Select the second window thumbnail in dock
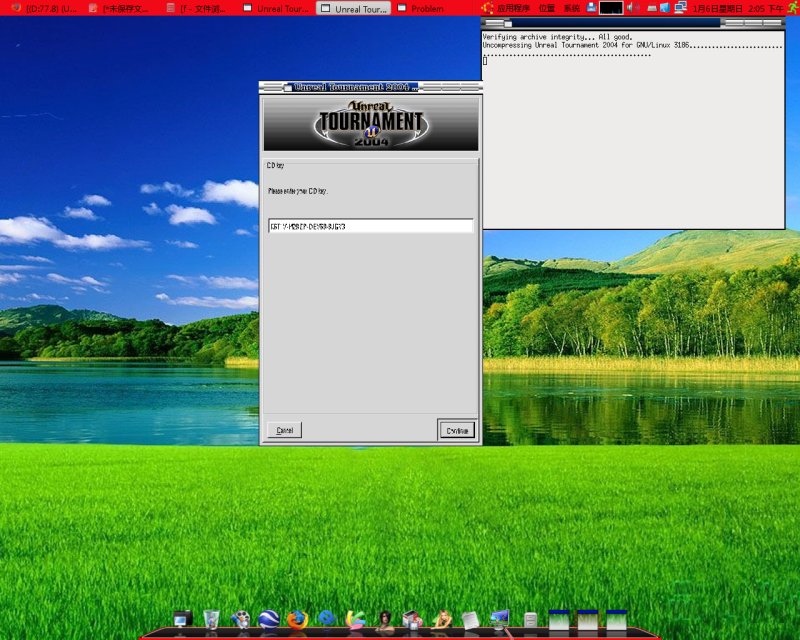This screenshot has width=800, height=640. pyautogui.click(x=587, y=620)
